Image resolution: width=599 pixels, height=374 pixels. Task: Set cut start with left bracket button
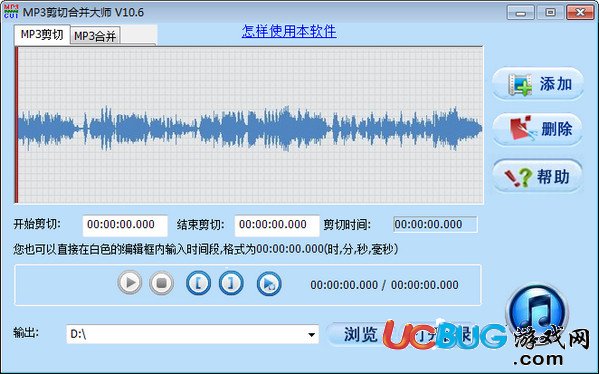click(198, 283)
